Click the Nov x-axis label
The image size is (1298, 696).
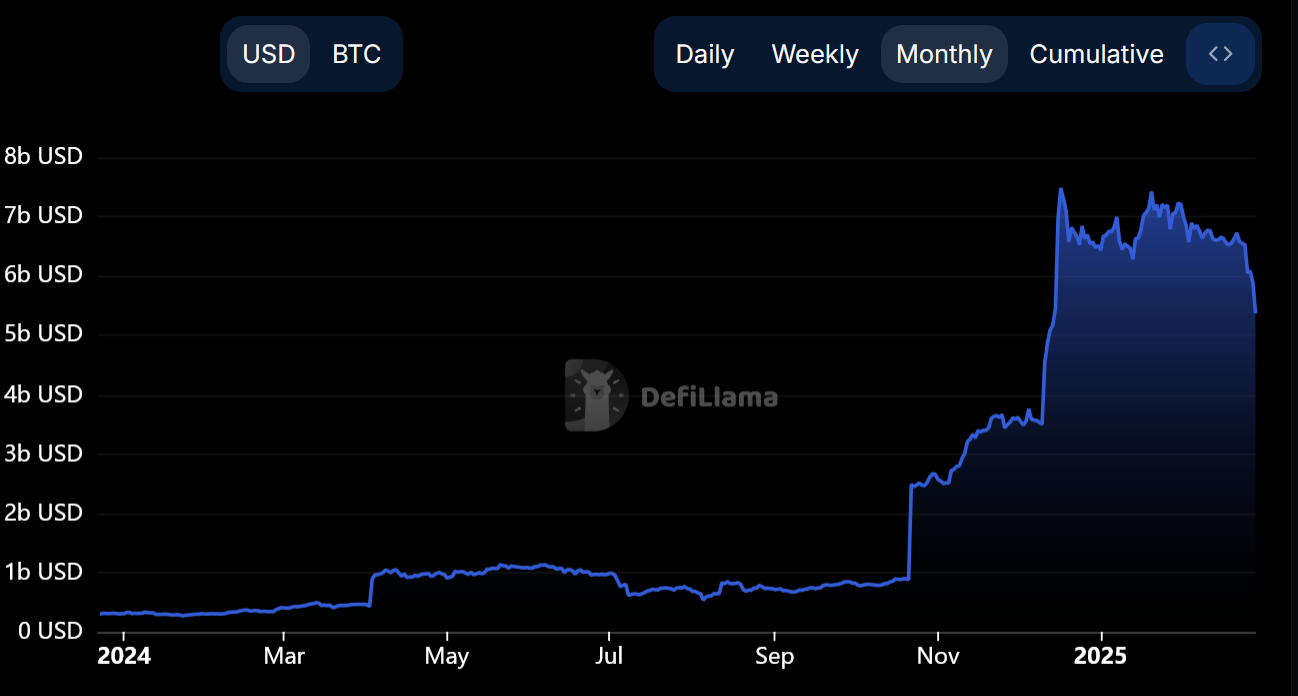(x=938, y=657)
